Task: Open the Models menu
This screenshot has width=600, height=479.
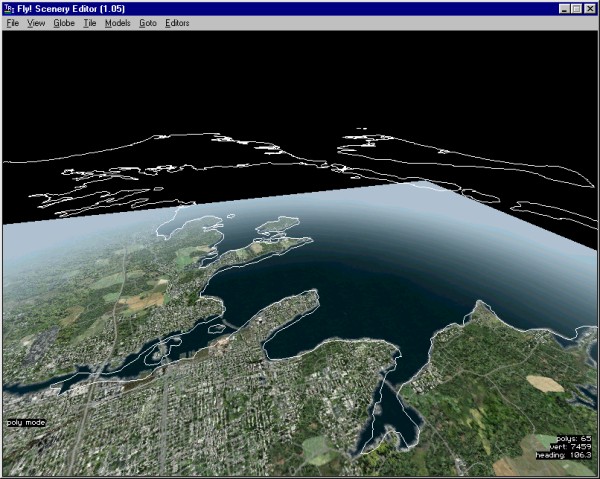Action: [117, 23]
